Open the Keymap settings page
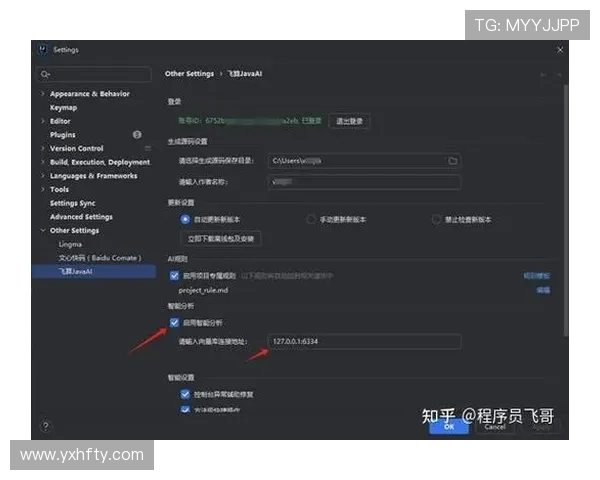The height and width of the screenshot is (480, 600). [x=64, y=108]
